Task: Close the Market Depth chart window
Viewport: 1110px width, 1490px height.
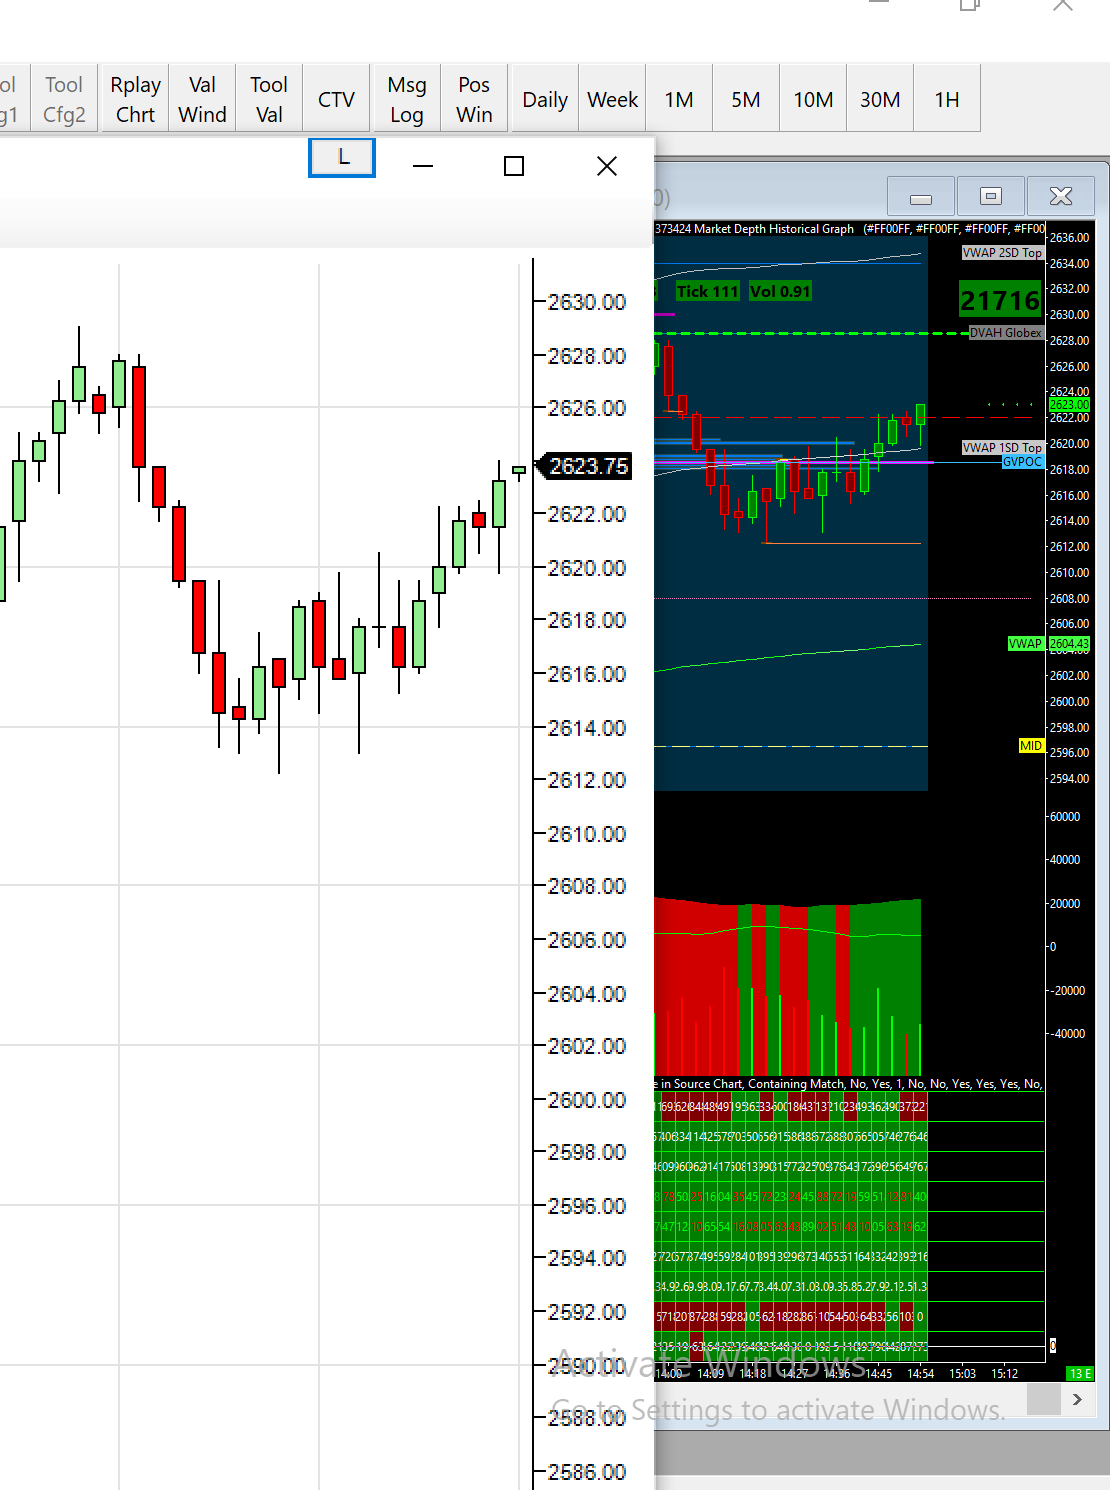Action: click(x=1061, y=196)
